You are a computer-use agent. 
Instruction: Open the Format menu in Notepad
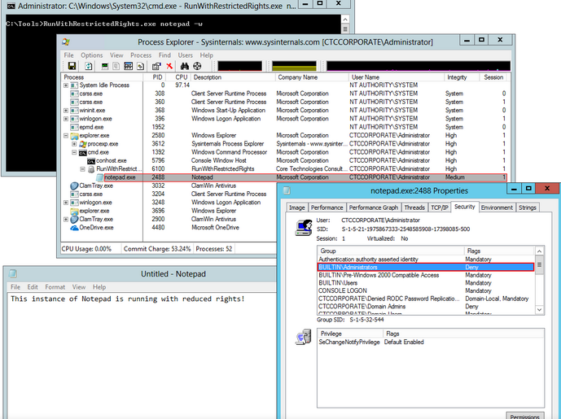tap(55, 287)
